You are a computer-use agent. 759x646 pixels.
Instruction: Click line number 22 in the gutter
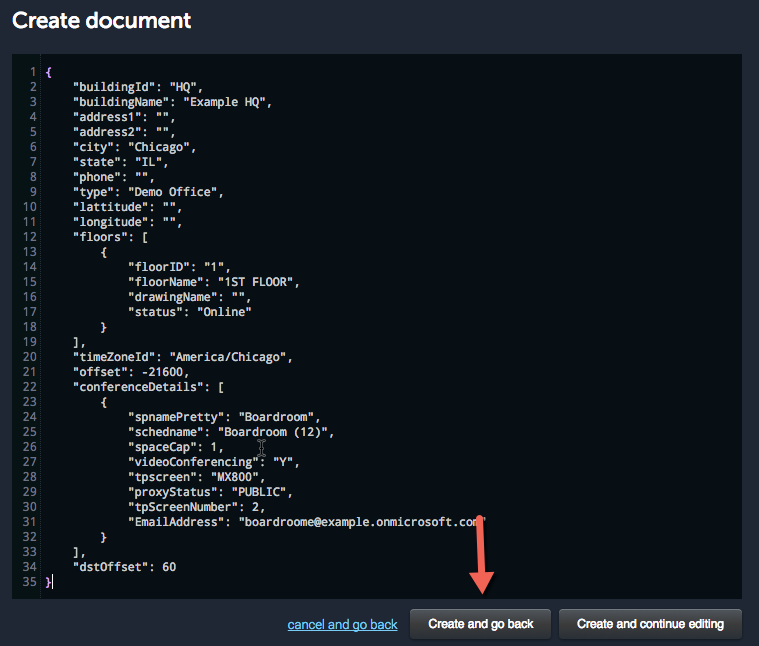(30, 387)
